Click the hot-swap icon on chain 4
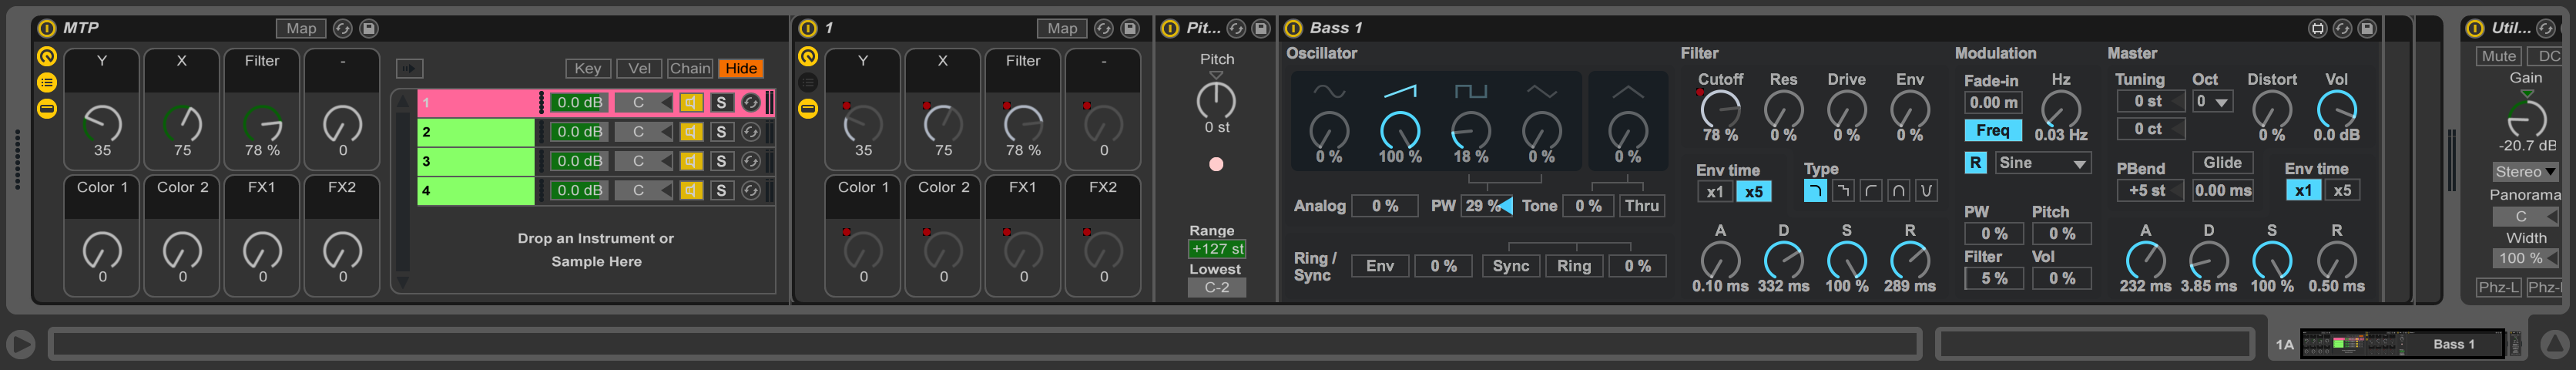Screen dimensions: 2576x370 click(750, 189)
